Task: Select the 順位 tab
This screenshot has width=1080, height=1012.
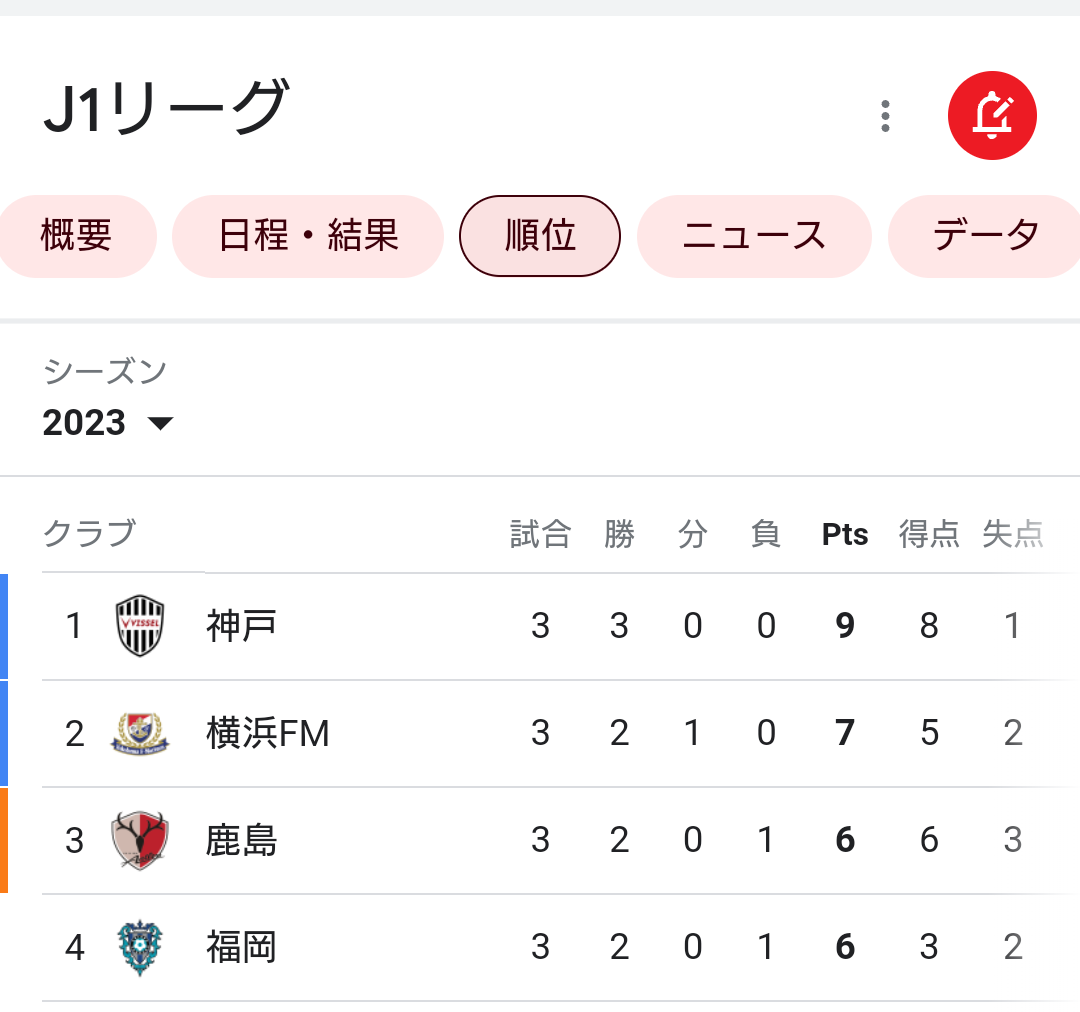Action: (x=540, y=236)
